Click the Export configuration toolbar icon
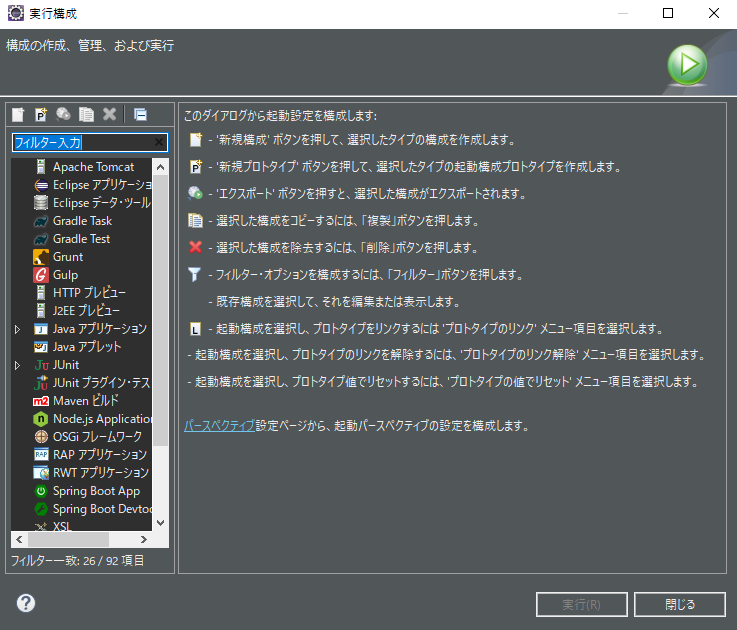The width and height of the screenshot is (737, 630). (63, 114)
